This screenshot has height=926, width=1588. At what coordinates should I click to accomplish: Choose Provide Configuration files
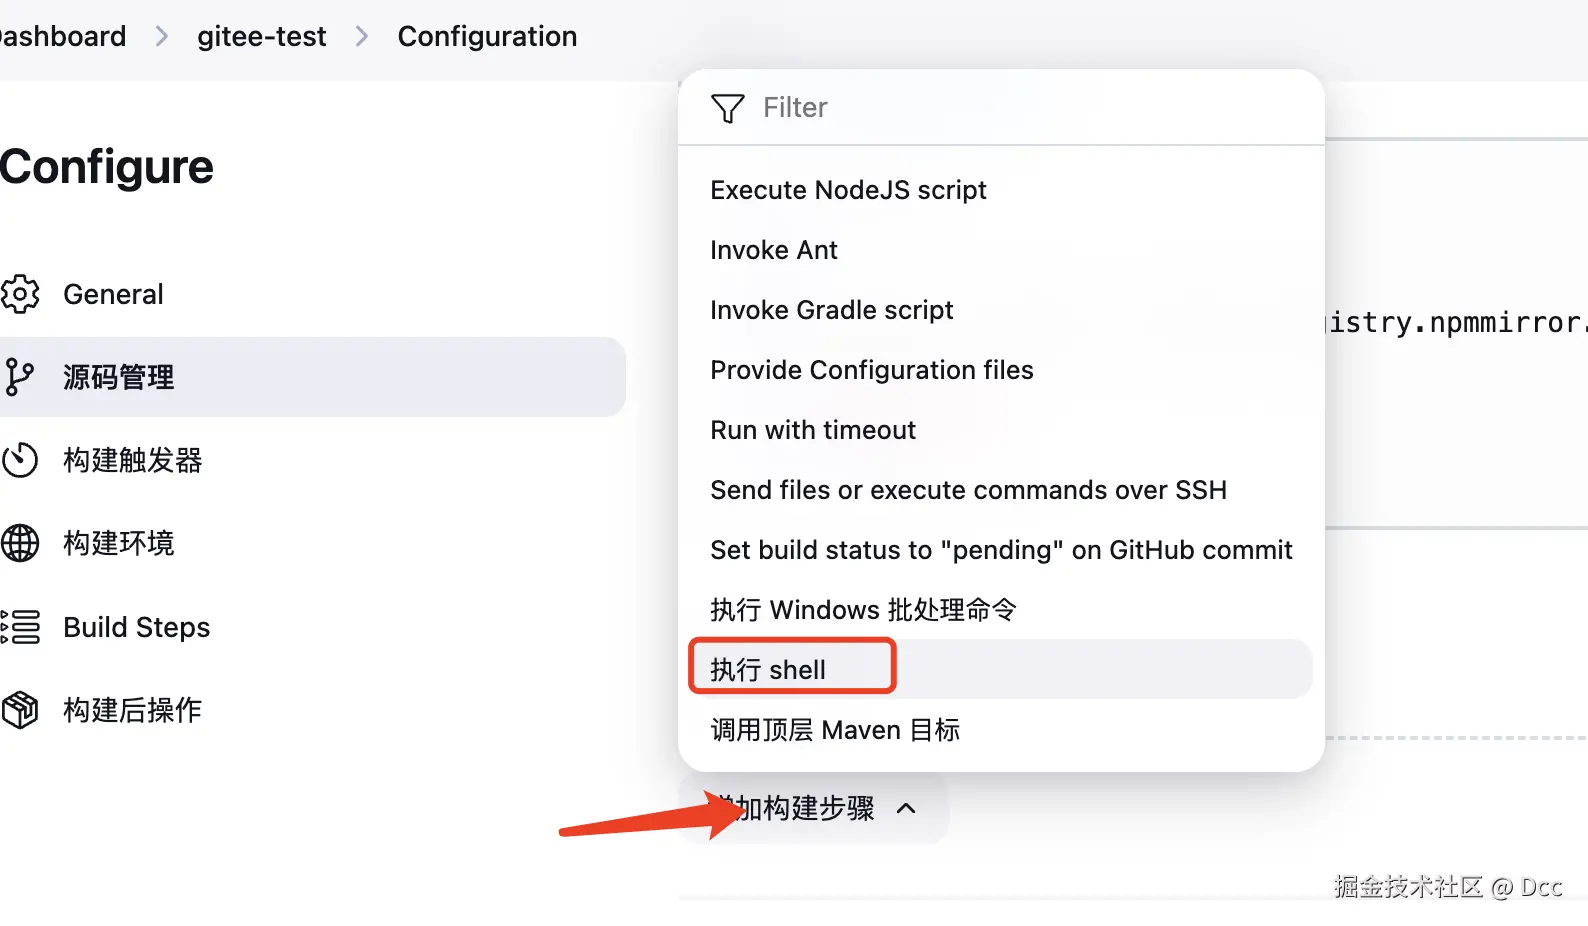pos(871,370)
